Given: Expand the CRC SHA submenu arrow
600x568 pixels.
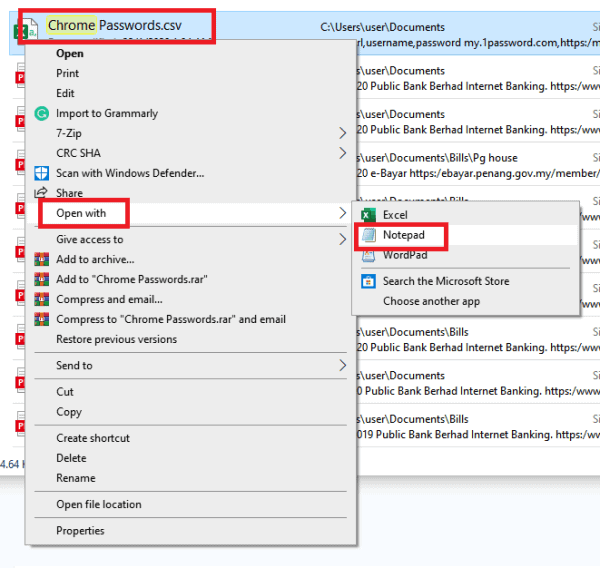Looking at the screenshot, I should tap(342, 153).
